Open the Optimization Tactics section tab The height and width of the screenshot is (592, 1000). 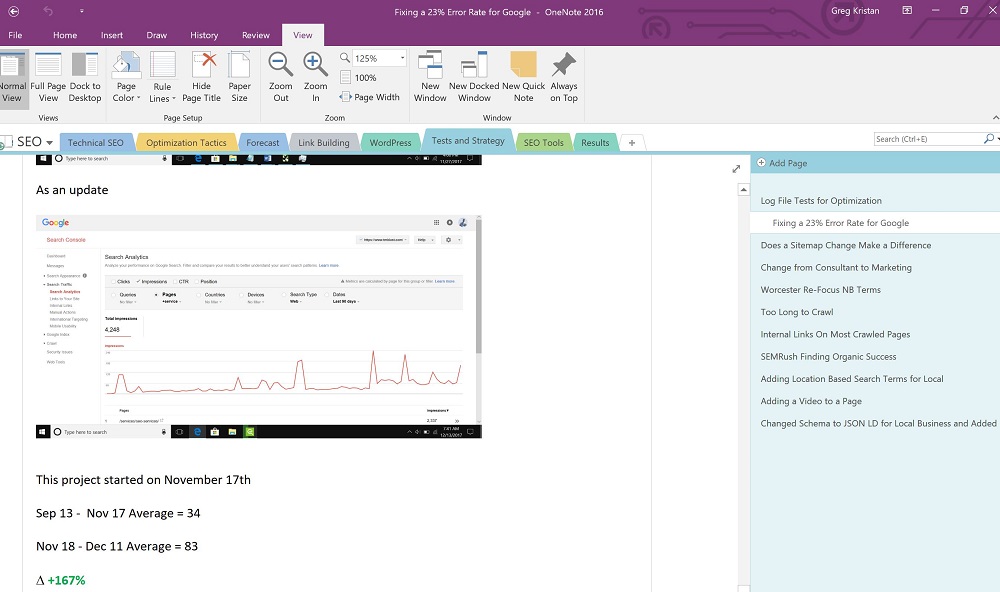(x=186, y=142)
